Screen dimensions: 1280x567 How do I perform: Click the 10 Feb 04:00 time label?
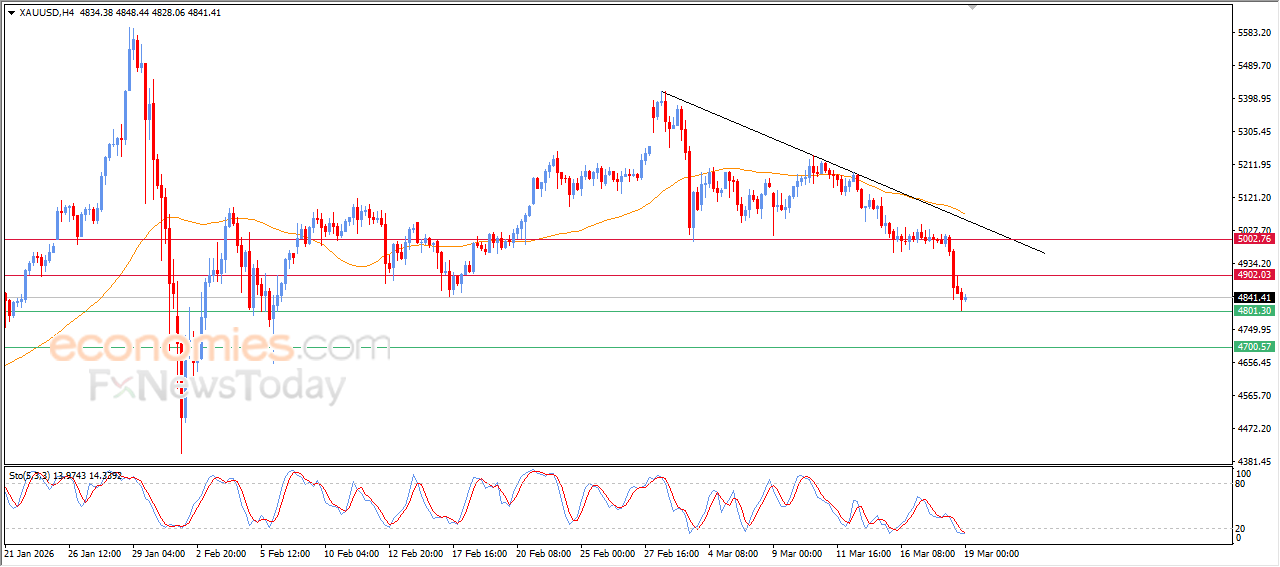click(351, 553)
